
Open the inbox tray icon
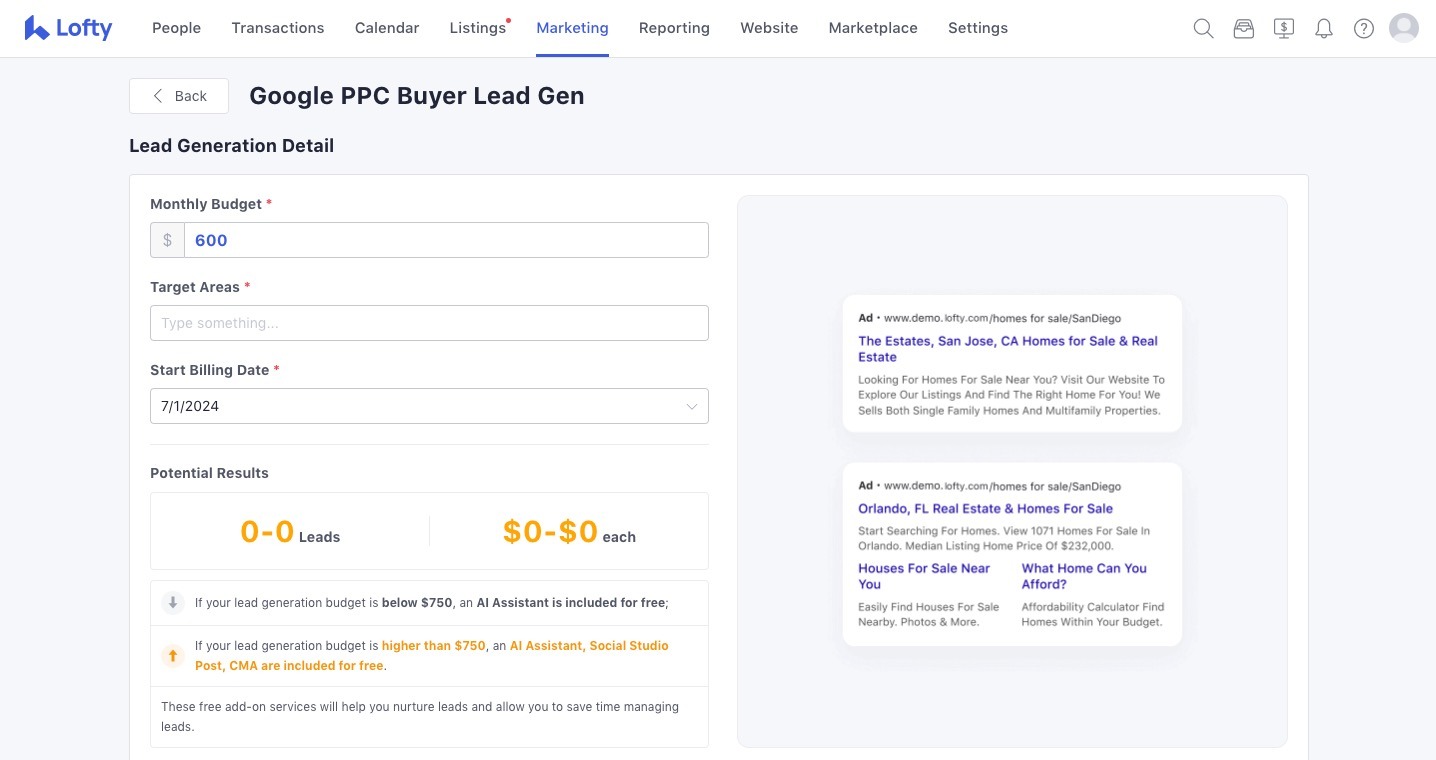pyautogui.click(x=1243, y=28)
